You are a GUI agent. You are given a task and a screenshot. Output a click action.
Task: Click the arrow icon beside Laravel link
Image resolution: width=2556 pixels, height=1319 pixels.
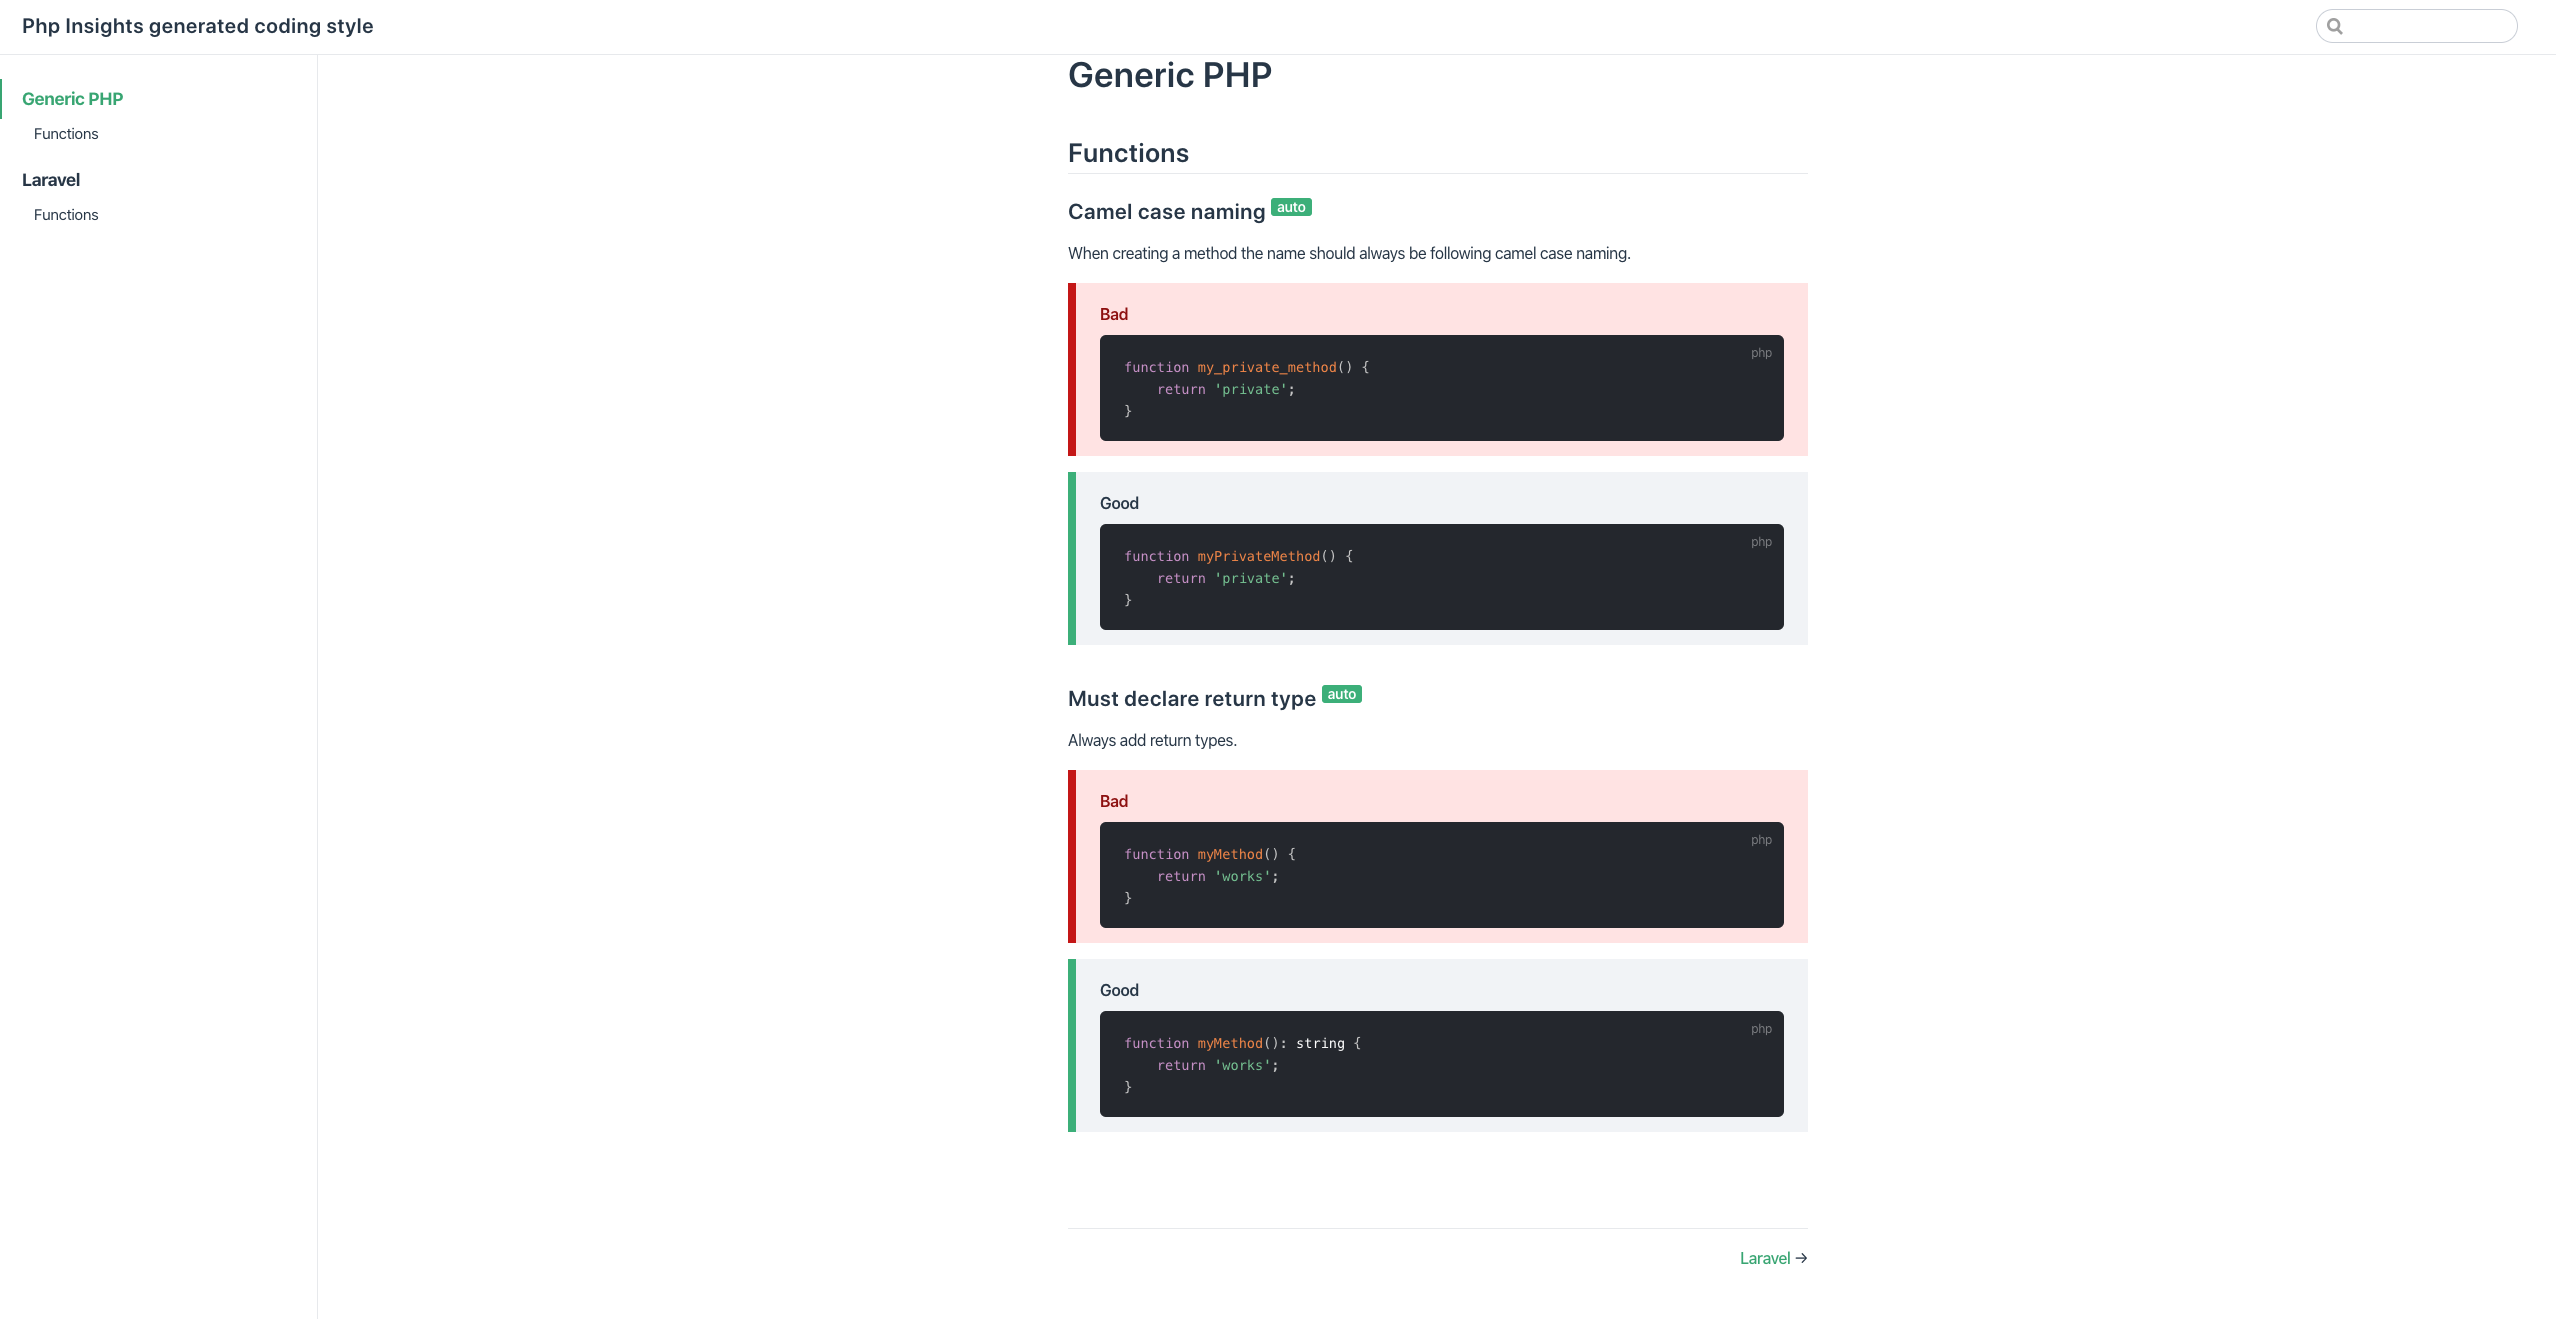click(1801, 1258)
